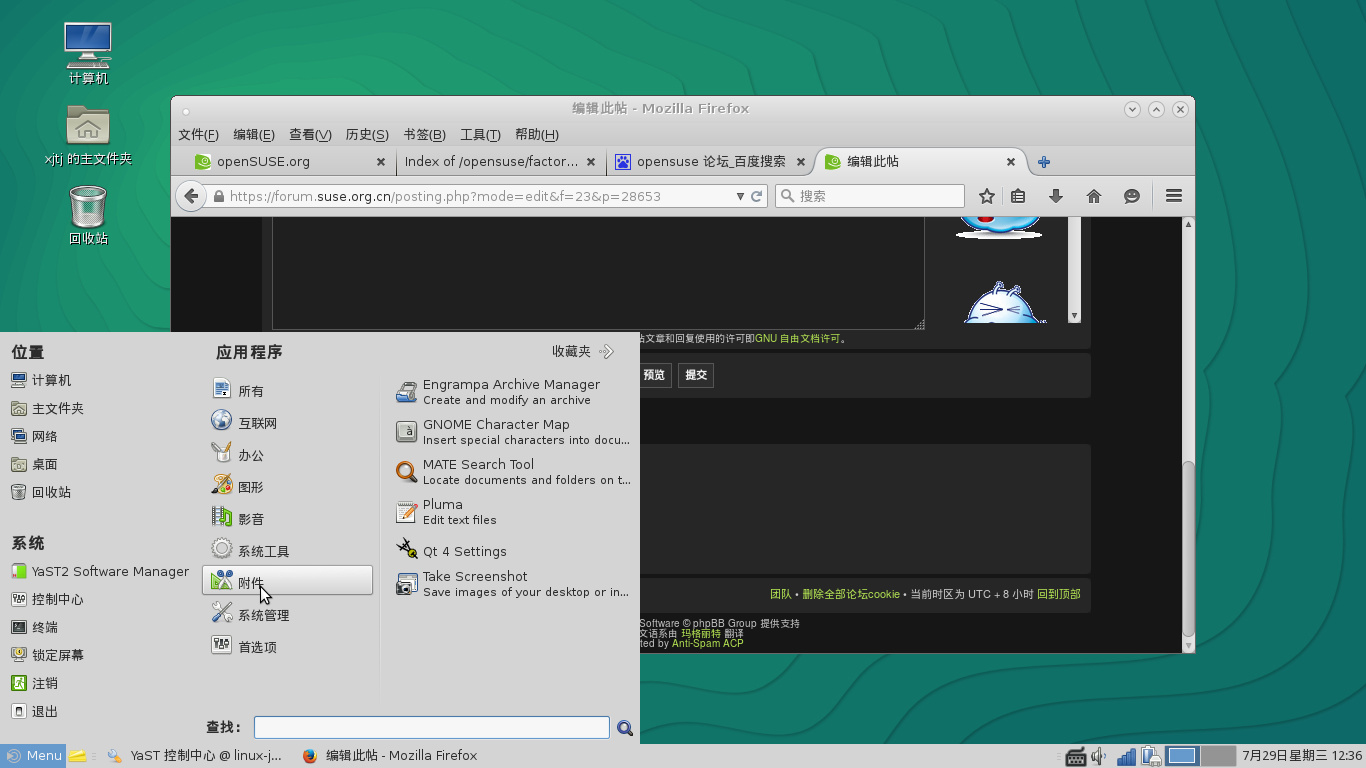Click the Firefox 搜索 search box
This screenshot has height=768, width=1366.
(x=870, y=196)
